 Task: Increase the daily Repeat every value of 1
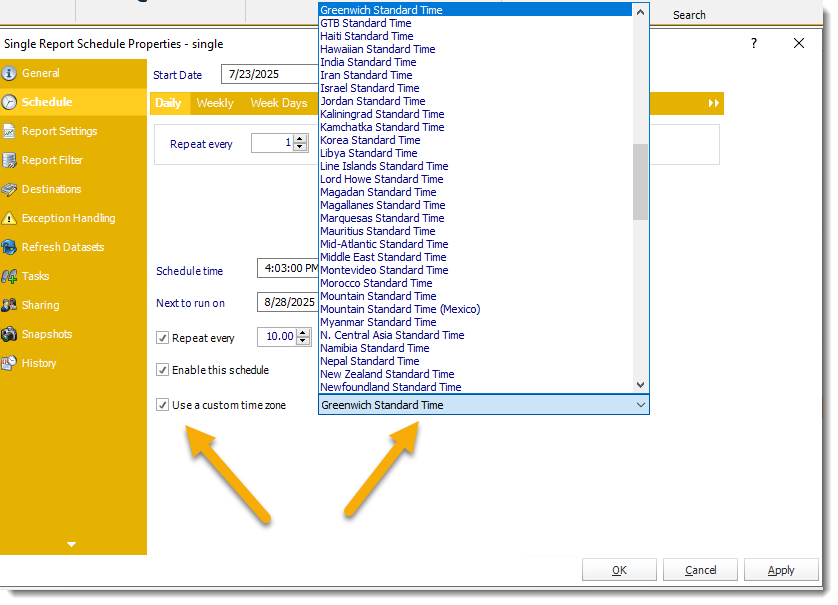(300, 139)
